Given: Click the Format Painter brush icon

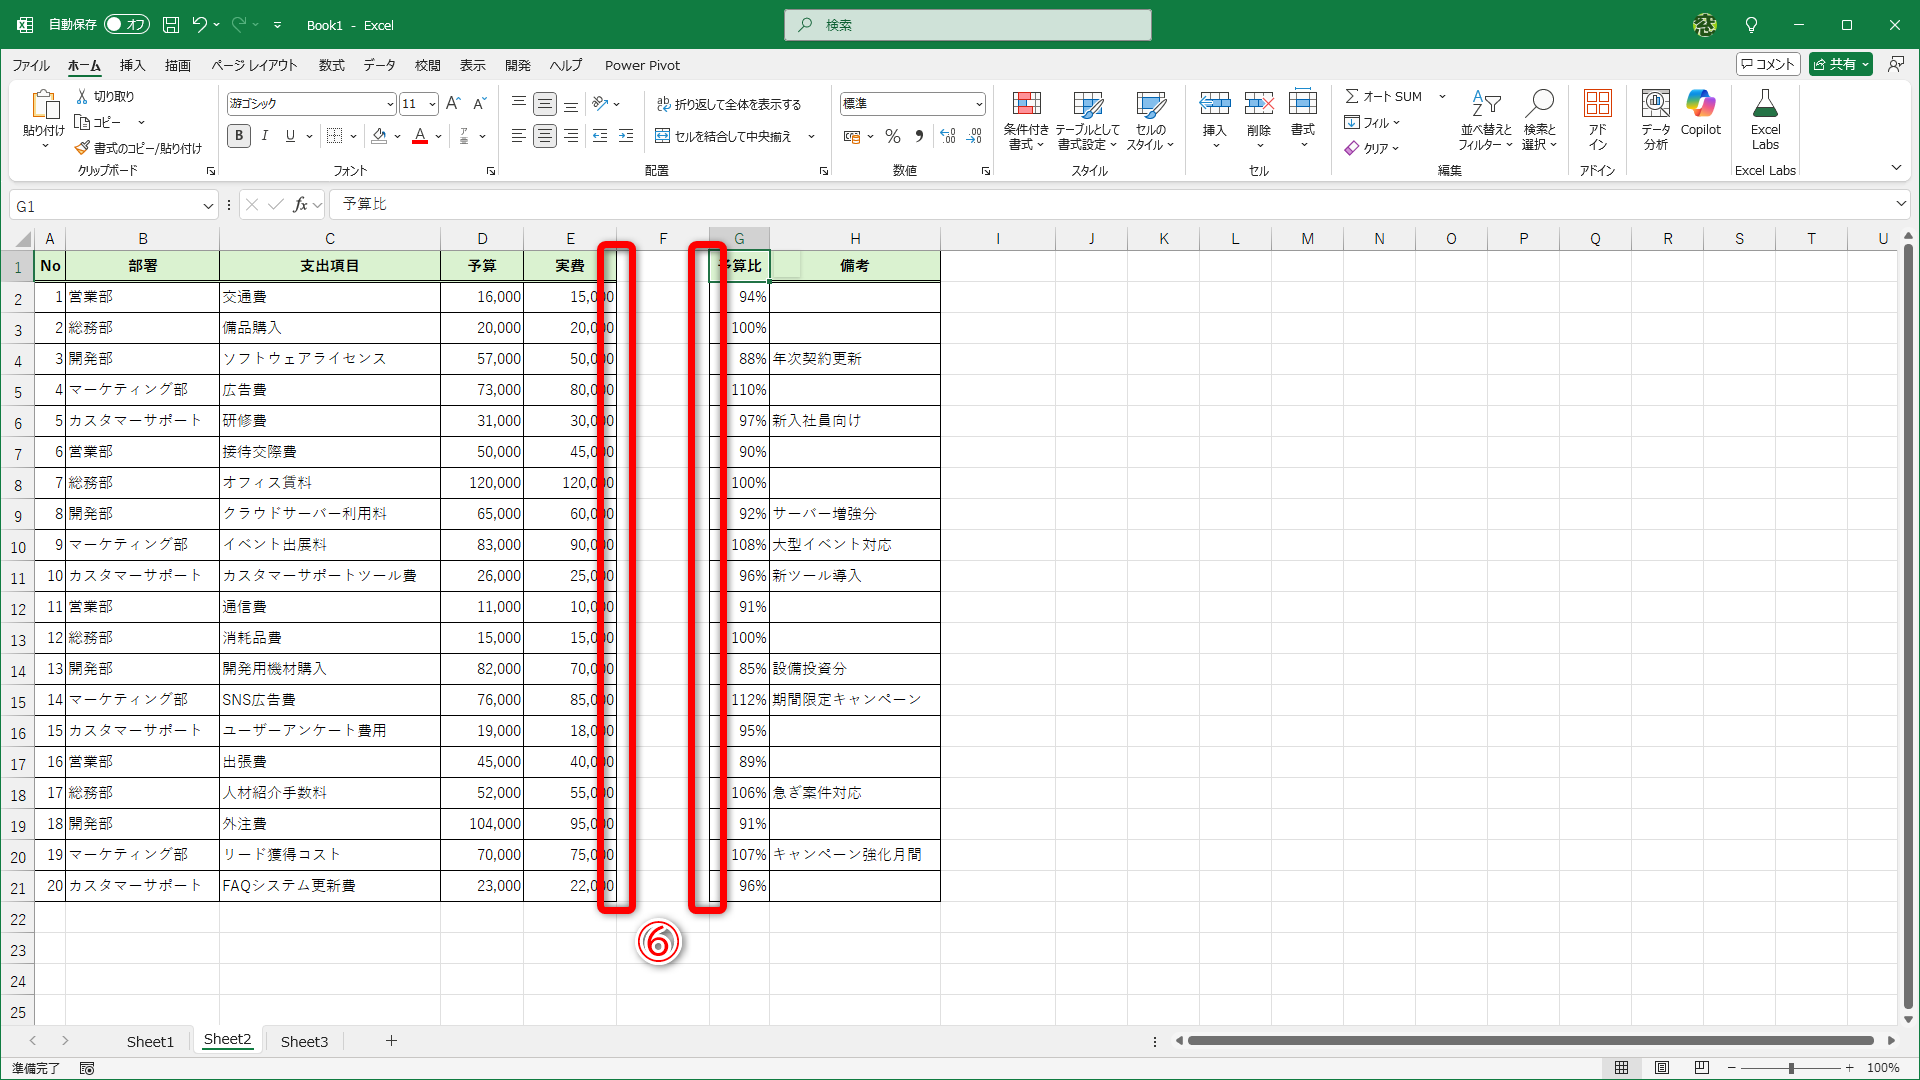Looking at the screenshot, I should click(82, 148).
